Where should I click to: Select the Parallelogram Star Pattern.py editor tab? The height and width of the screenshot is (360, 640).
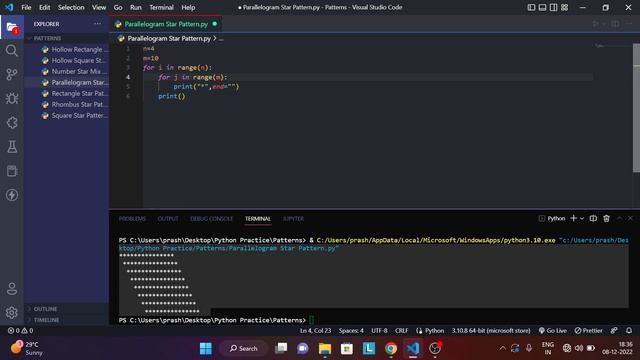(x=166, y=24)
